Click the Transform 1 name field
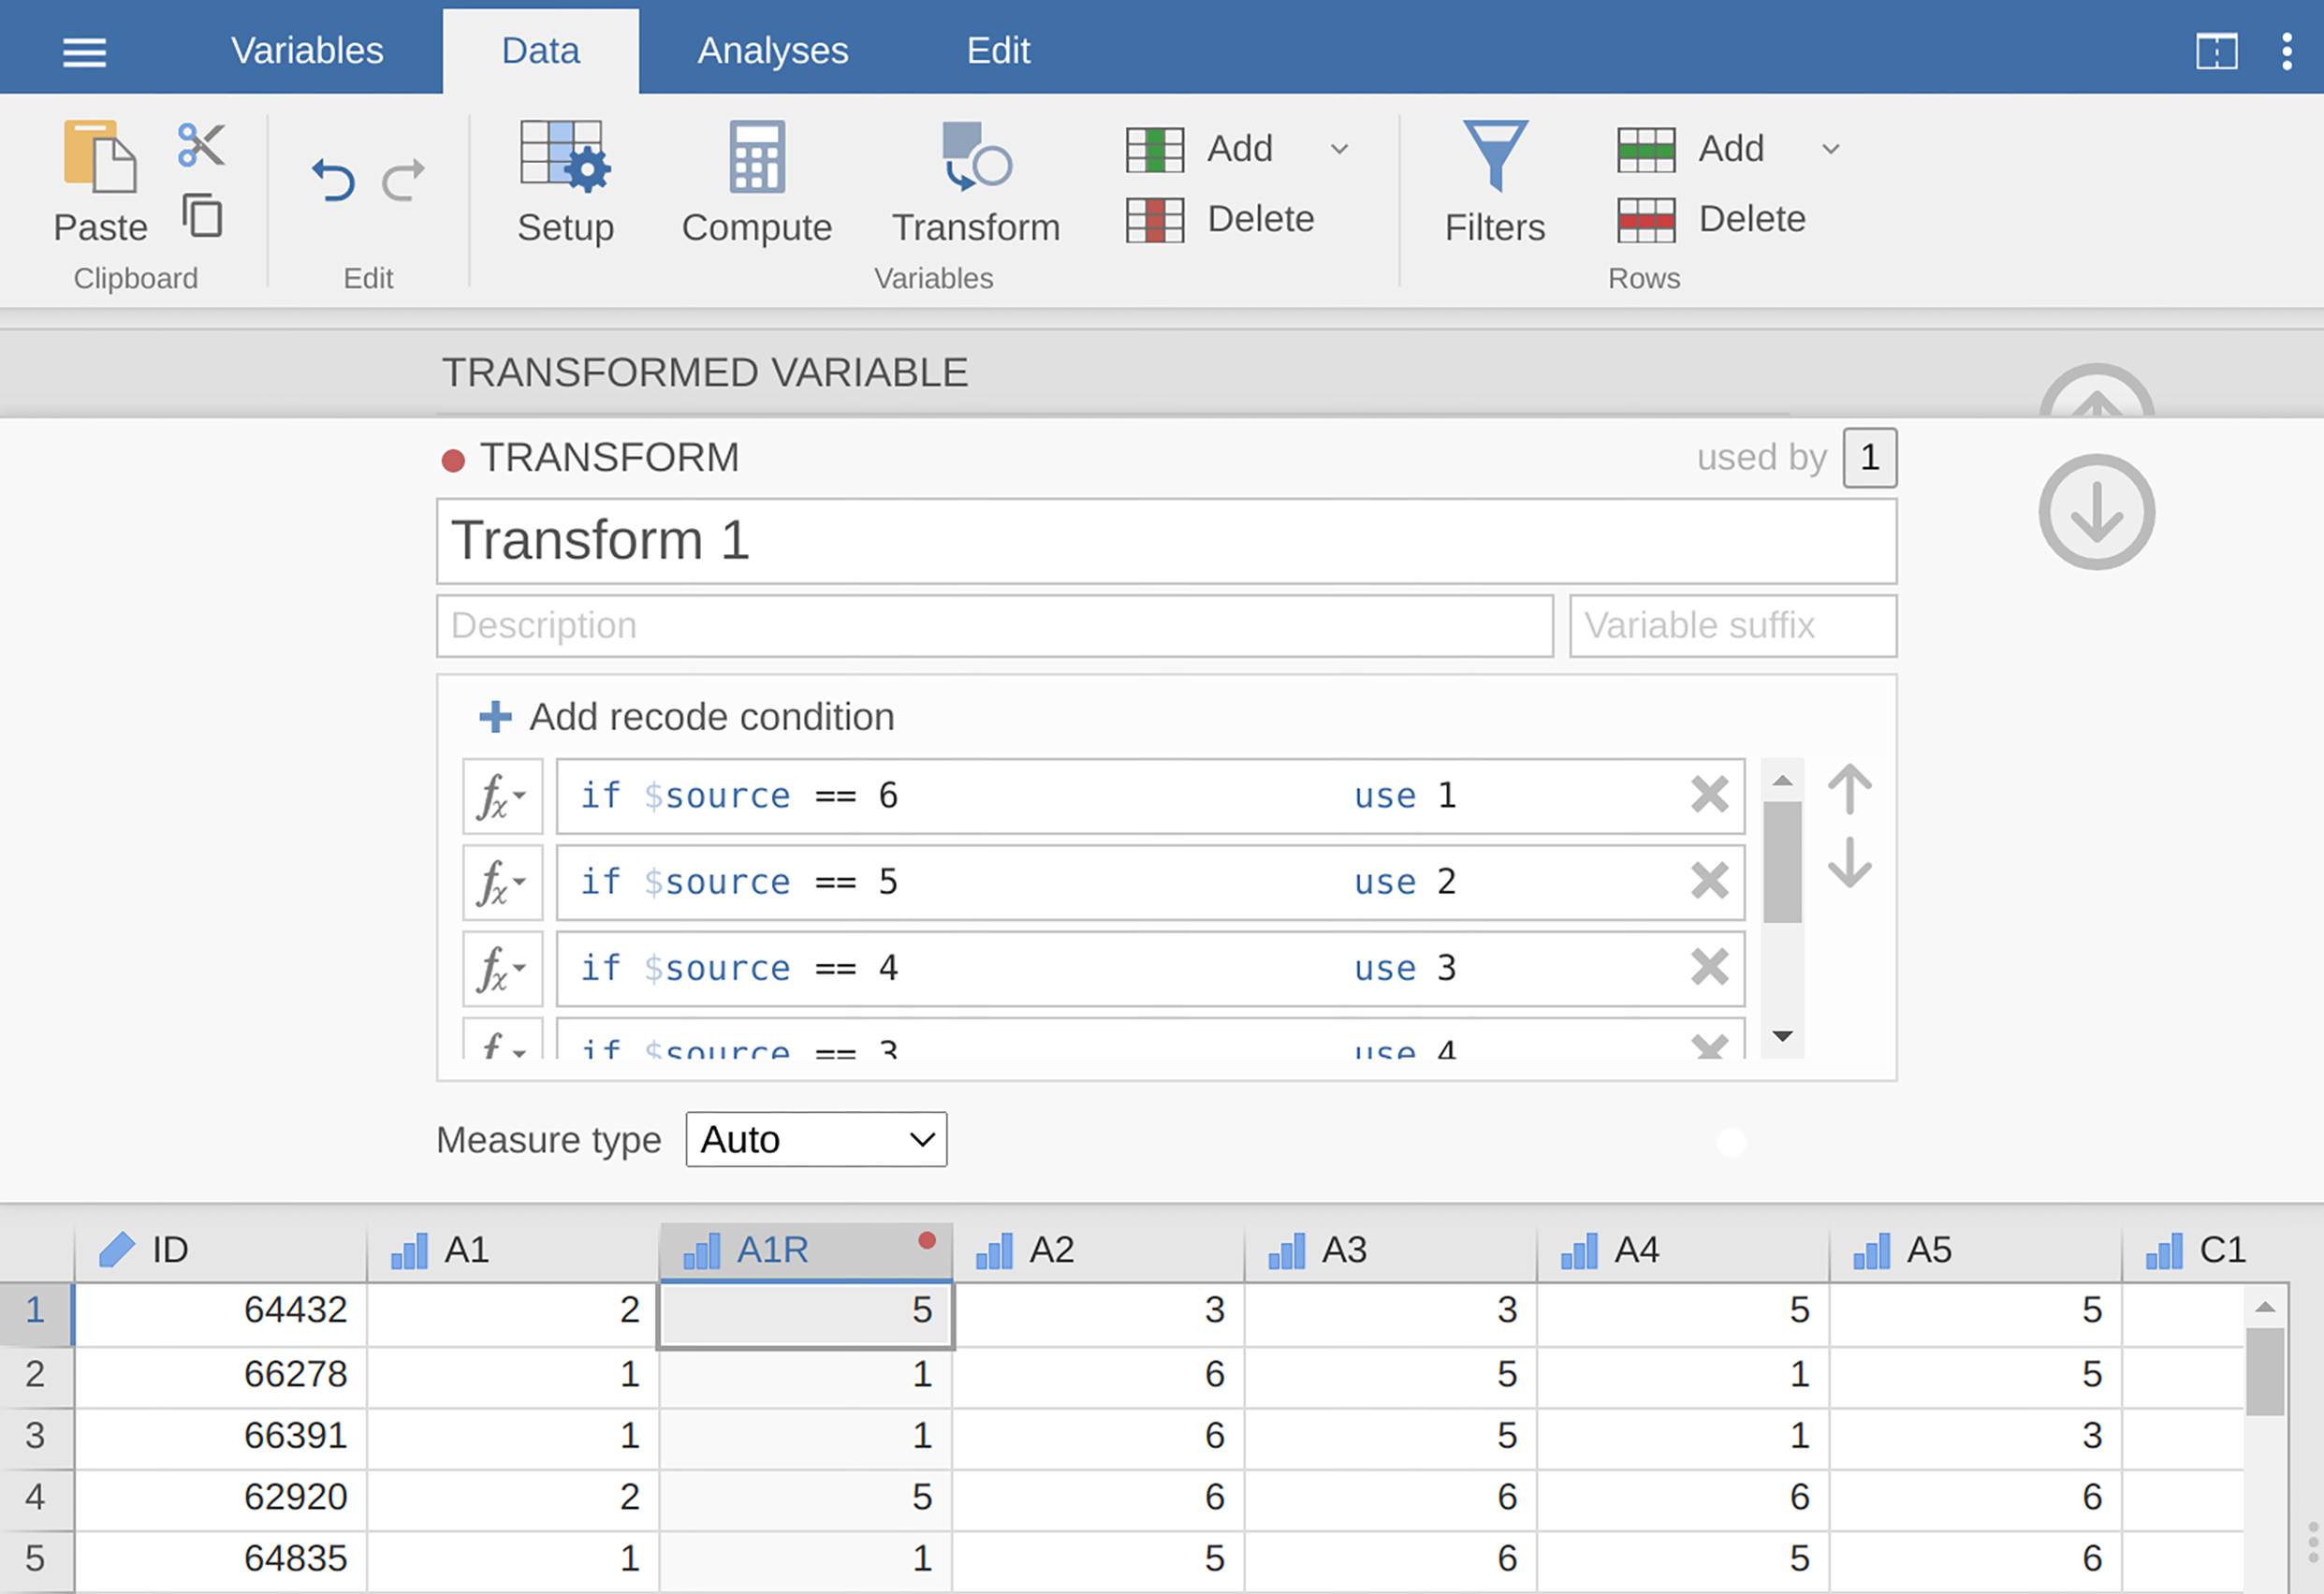Screen dimensions: 2324x1594 pyautogui.click(x=1166, y=541)
